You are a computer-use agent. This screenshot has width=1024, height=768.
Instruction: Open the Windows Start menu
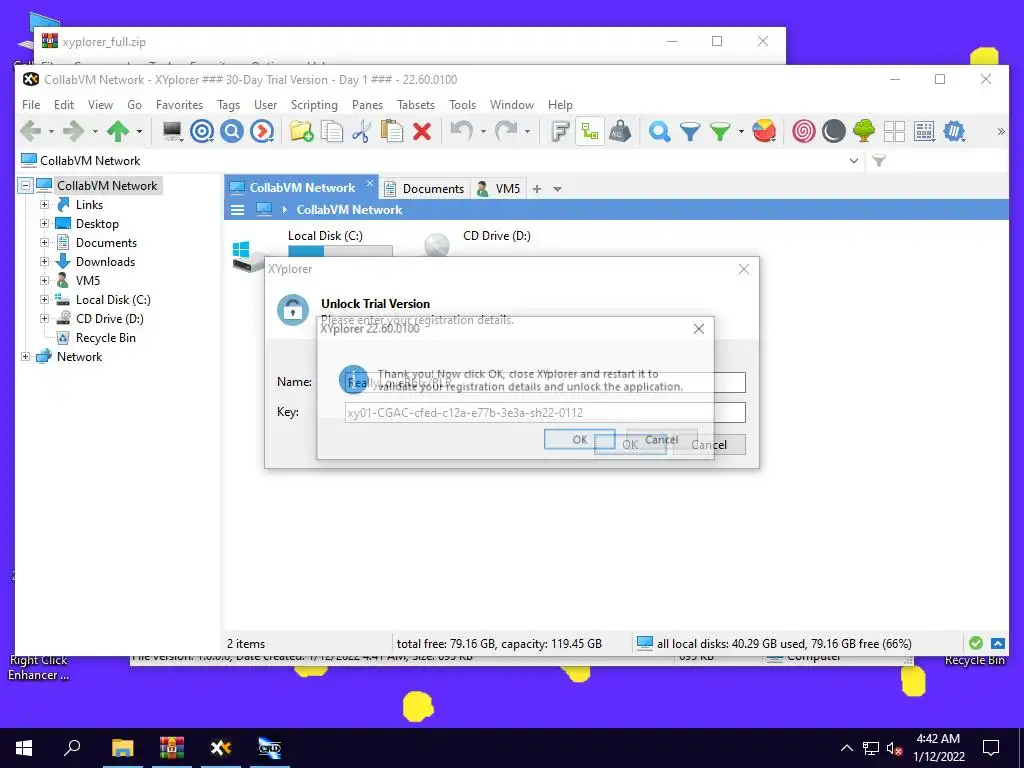[x=24, y=748]
